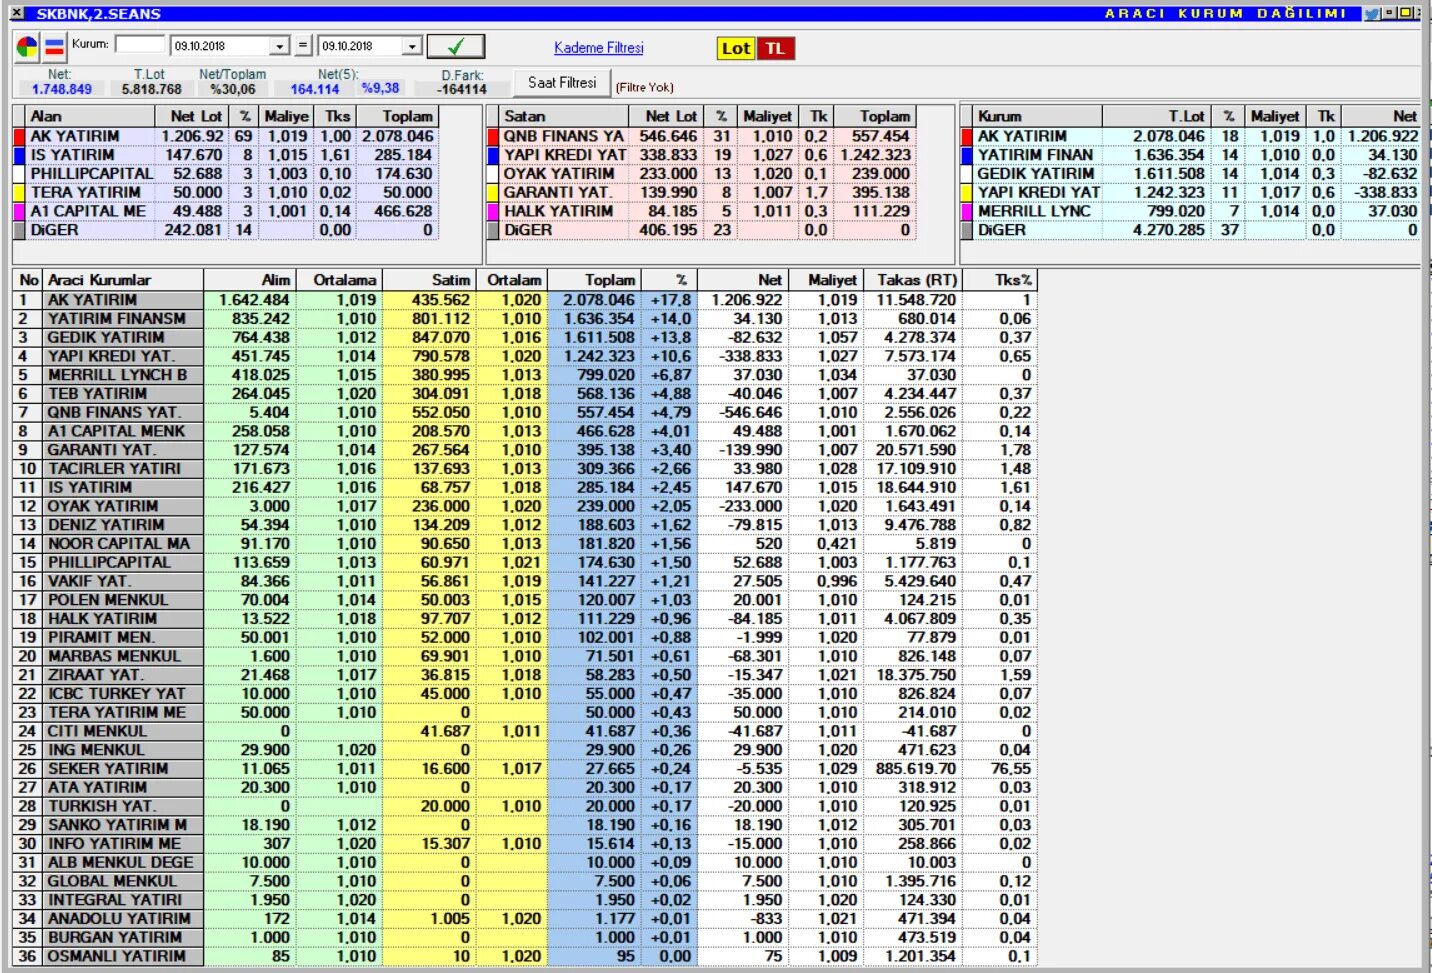Select YATIRIM FINANSM row
Screen dimensions: 1432x973
click(524, 318)
